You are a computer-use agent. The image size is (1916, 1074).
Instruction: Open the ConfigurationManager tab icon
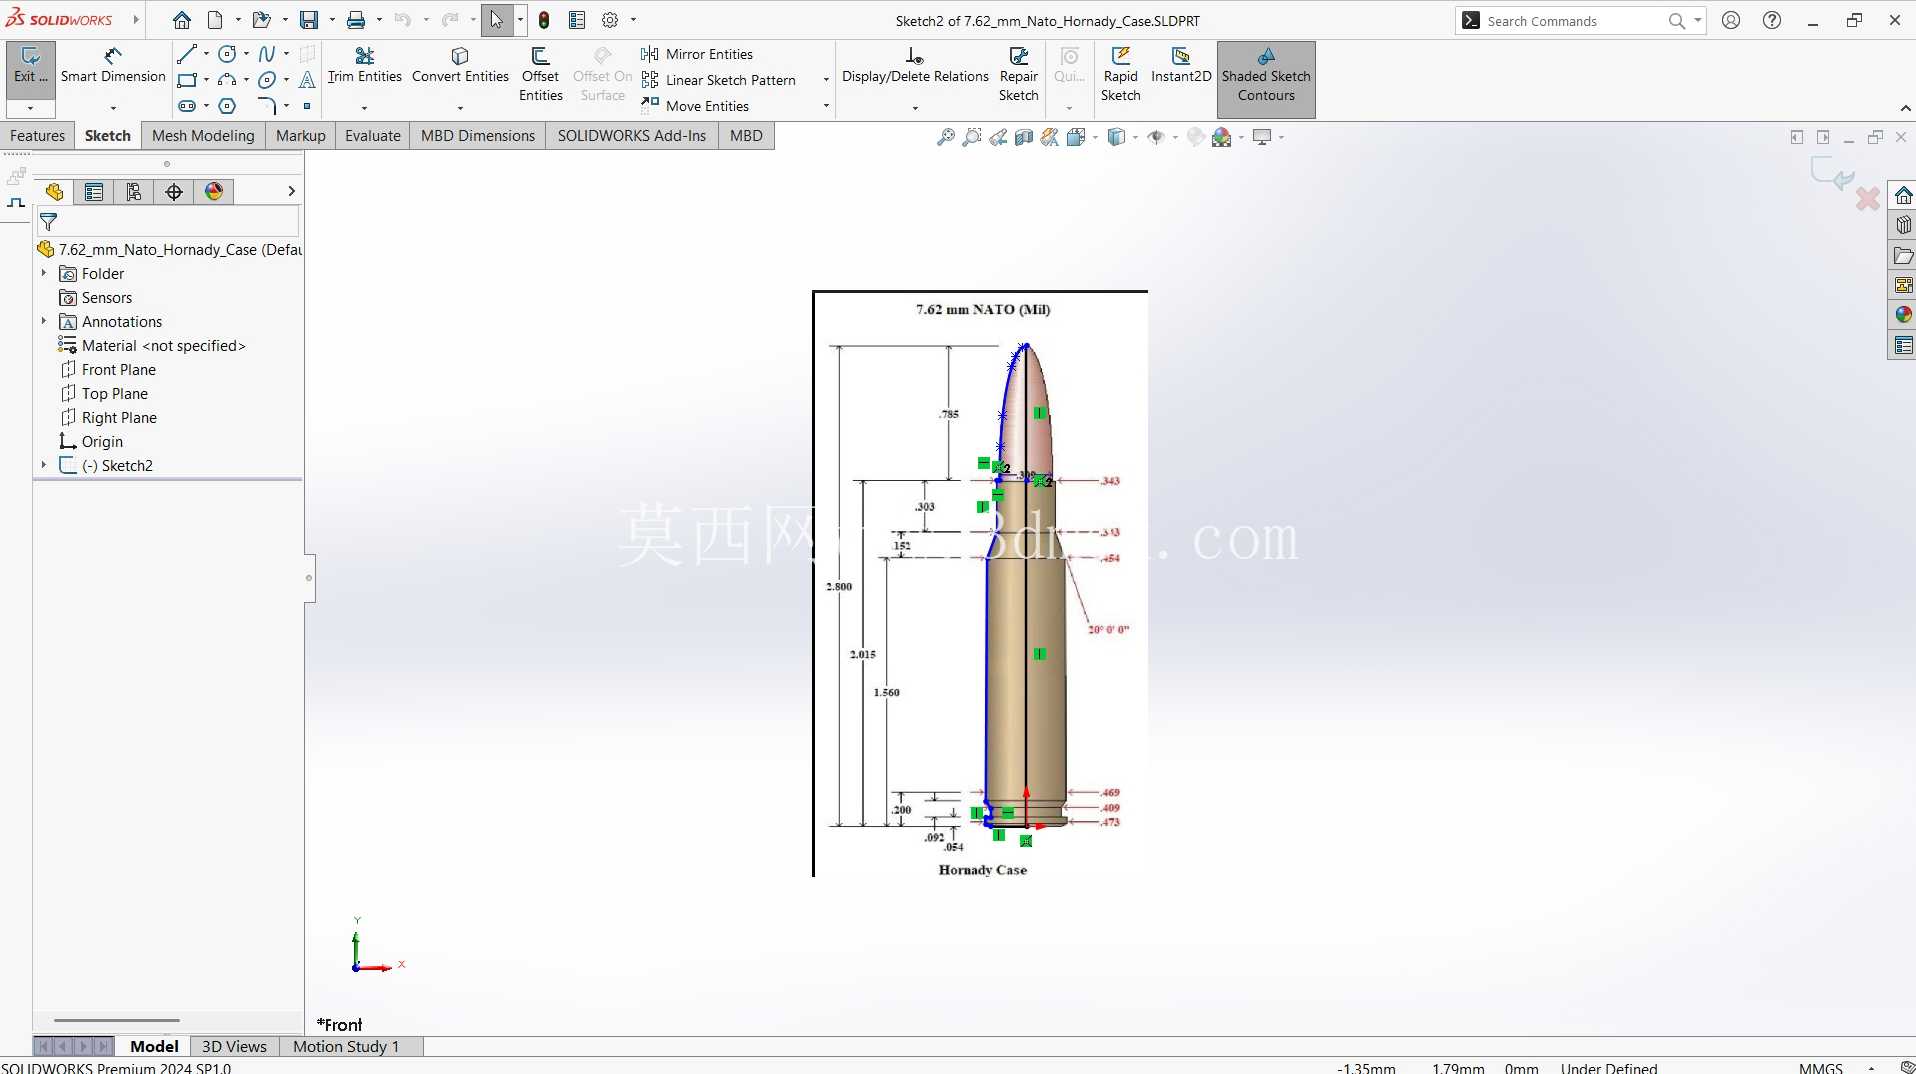click(x=134, y=192)
